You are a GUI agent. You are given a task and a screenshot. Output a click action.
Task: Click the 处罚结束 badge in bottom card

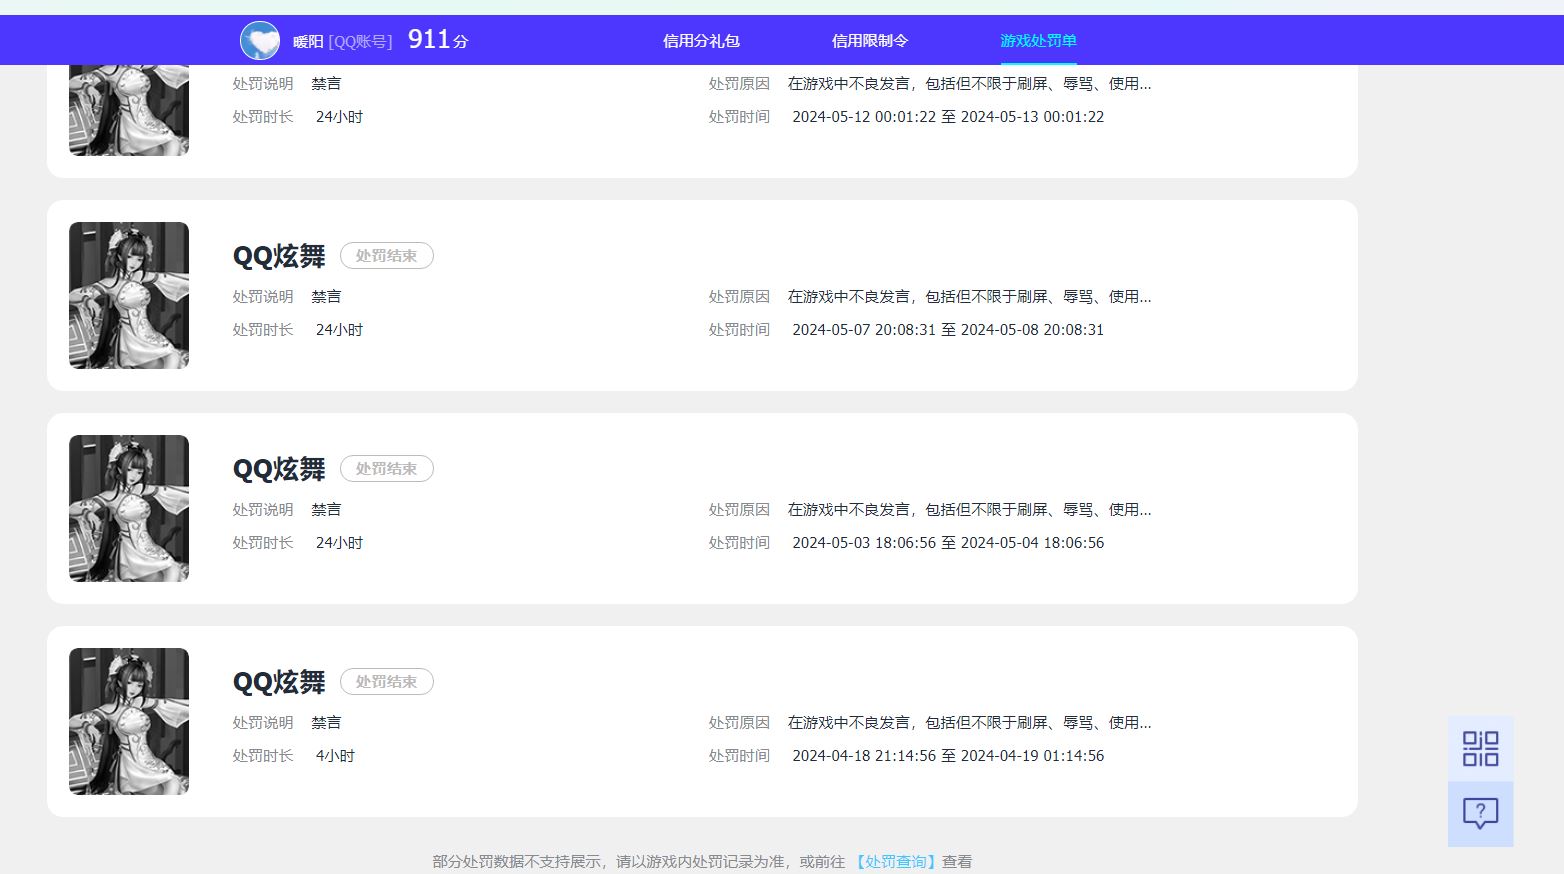pos(387,681)
